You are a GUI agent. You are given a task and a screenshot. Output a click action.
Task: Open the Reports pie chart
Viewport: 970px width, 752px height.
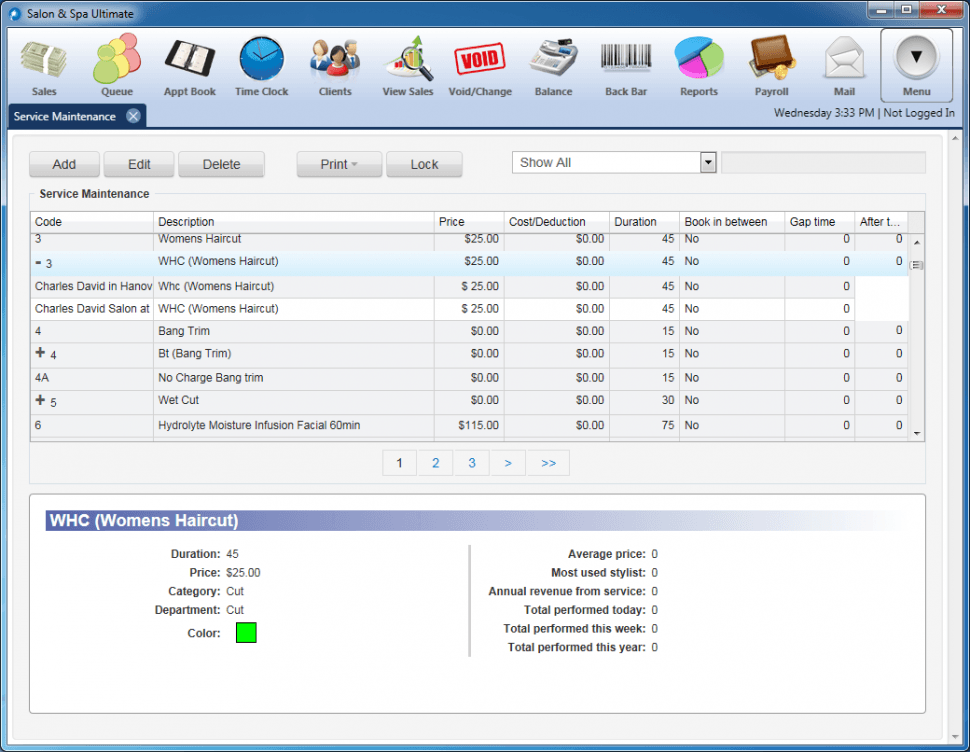pos(698,60)
